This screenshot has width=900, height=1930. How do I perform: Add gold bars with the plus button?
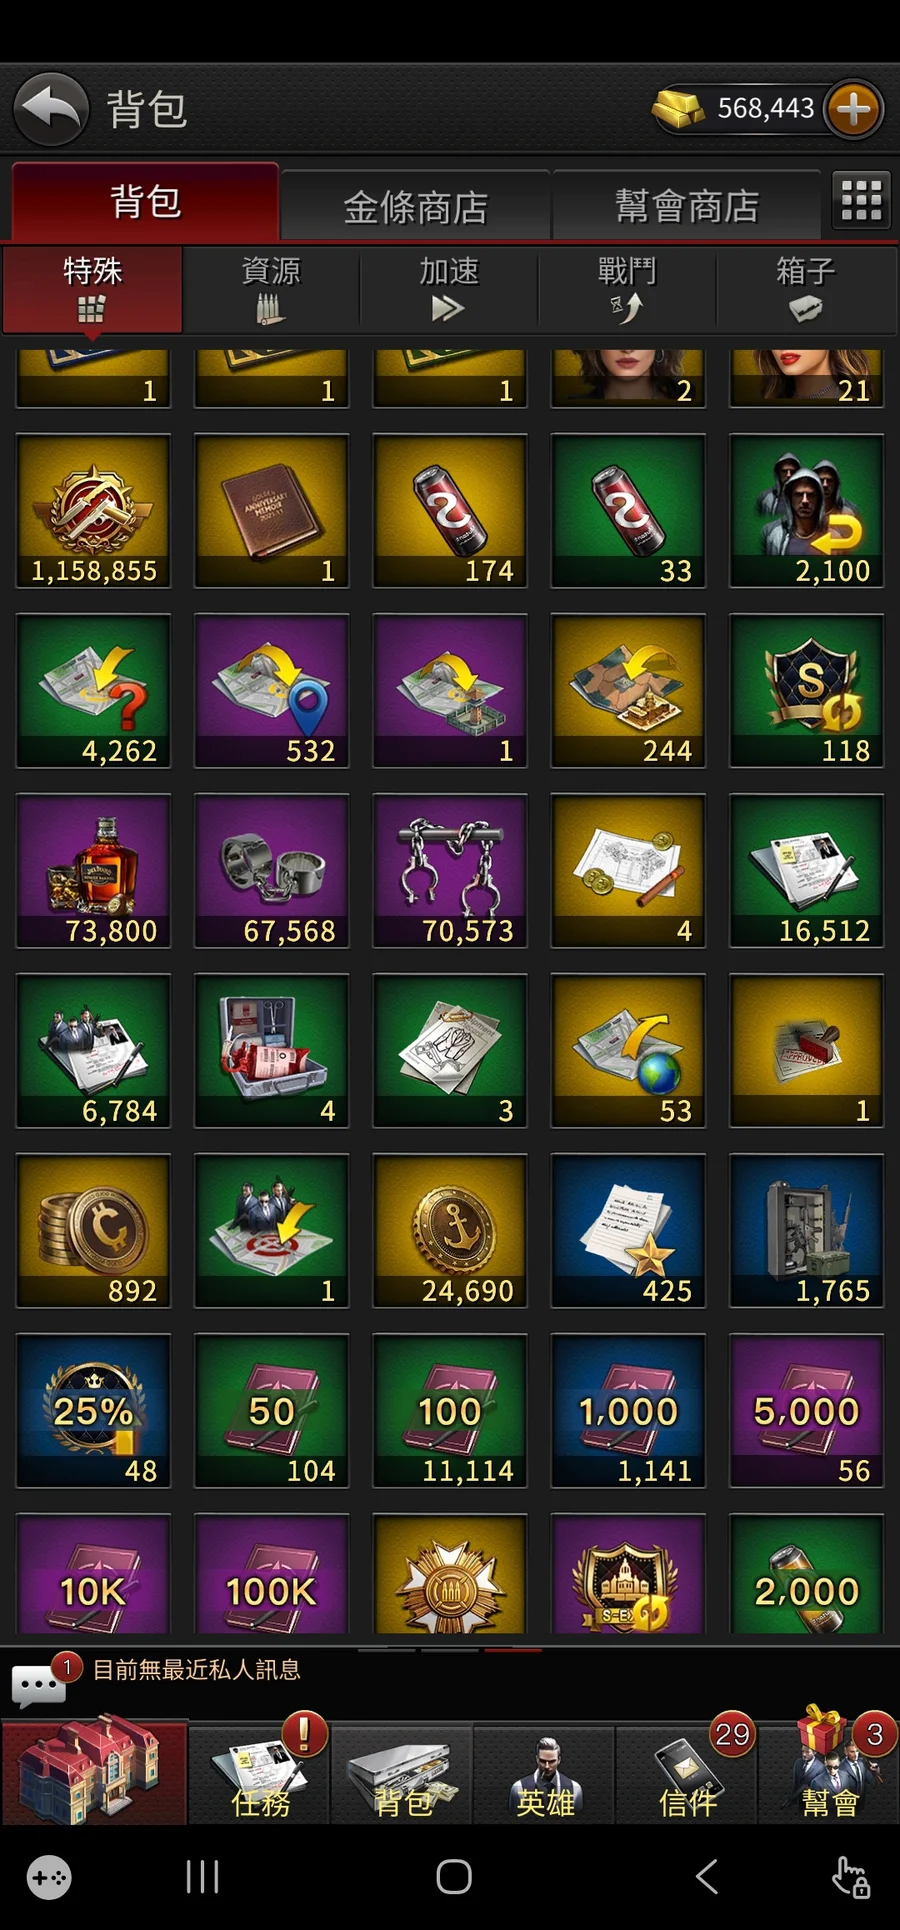[853, 108]
